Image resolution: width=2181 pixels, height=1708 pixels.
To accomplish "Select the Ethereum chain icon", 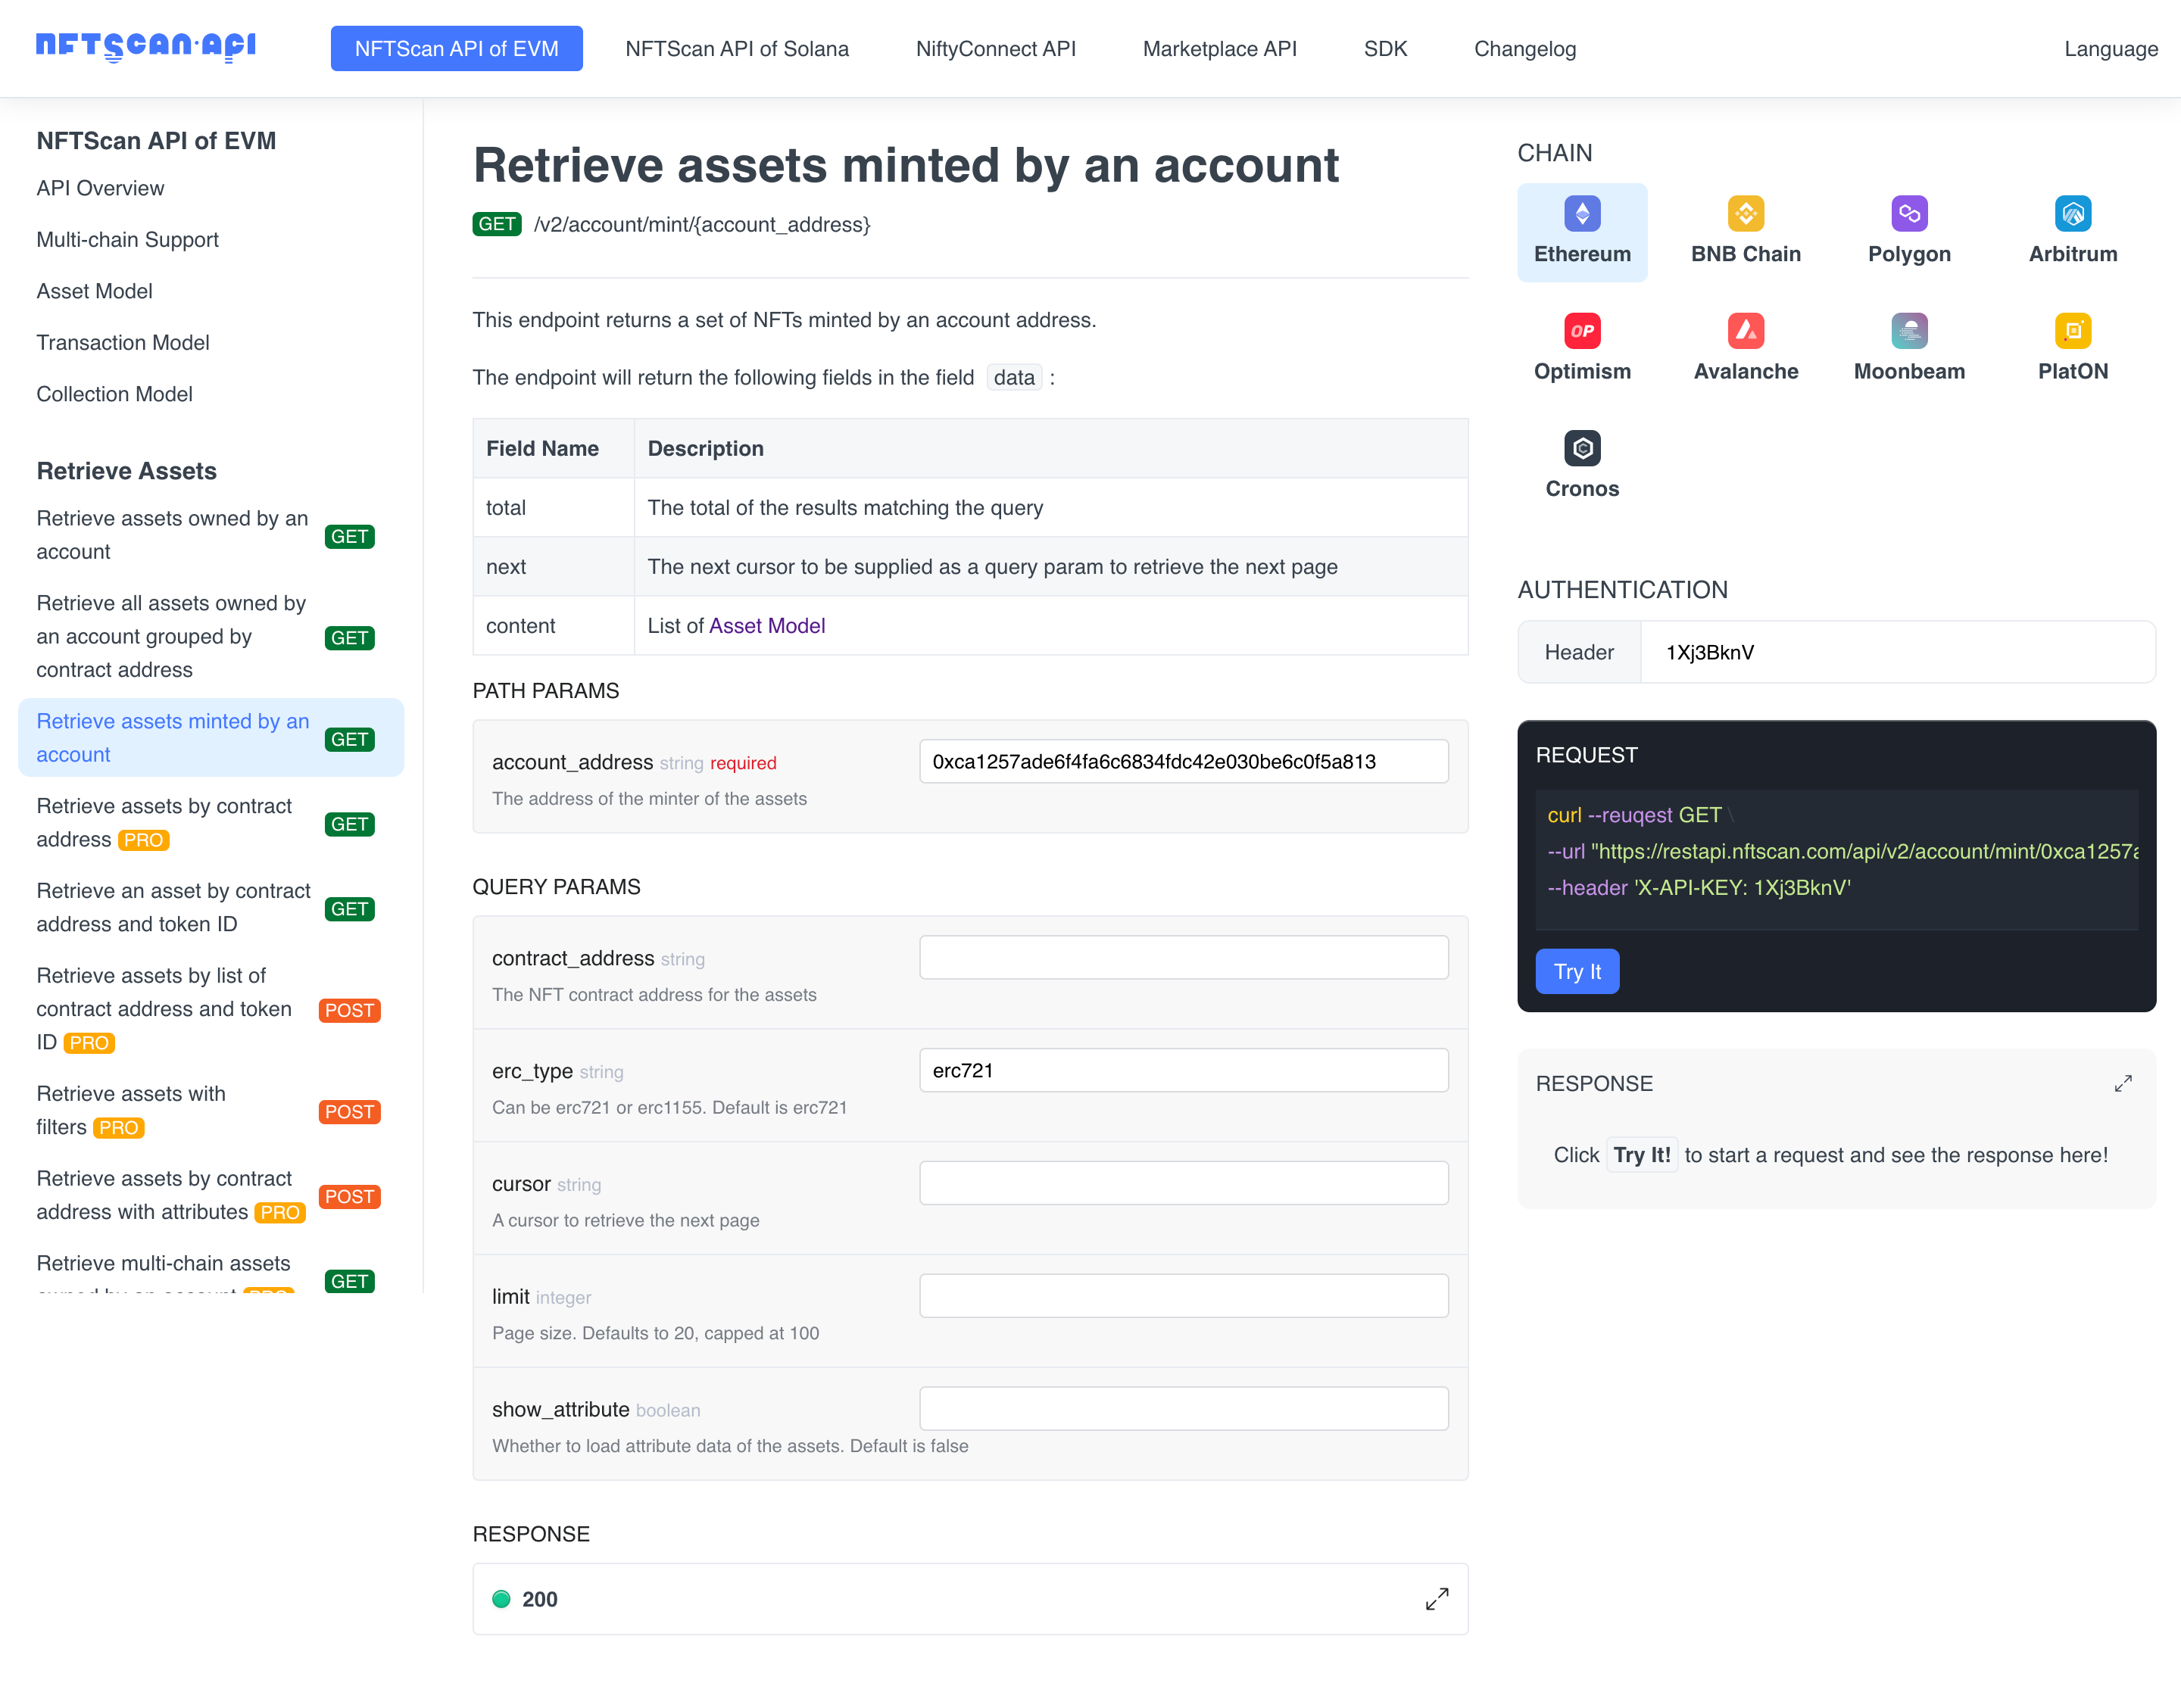I will [1581, 214].
